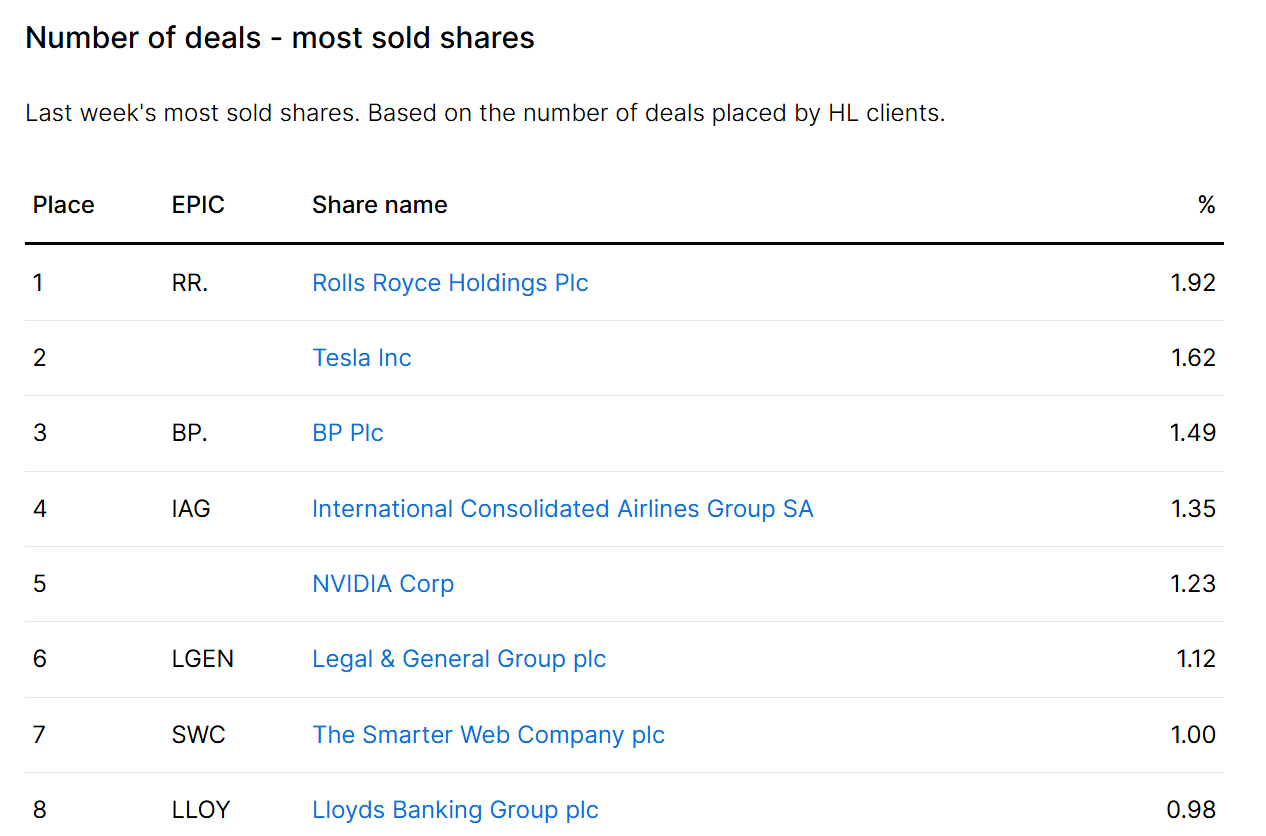The width and height of the screenshot is (1266, 836).
Task: Open Lloyds Banking Group plc link
Action: tap(455, 810)
